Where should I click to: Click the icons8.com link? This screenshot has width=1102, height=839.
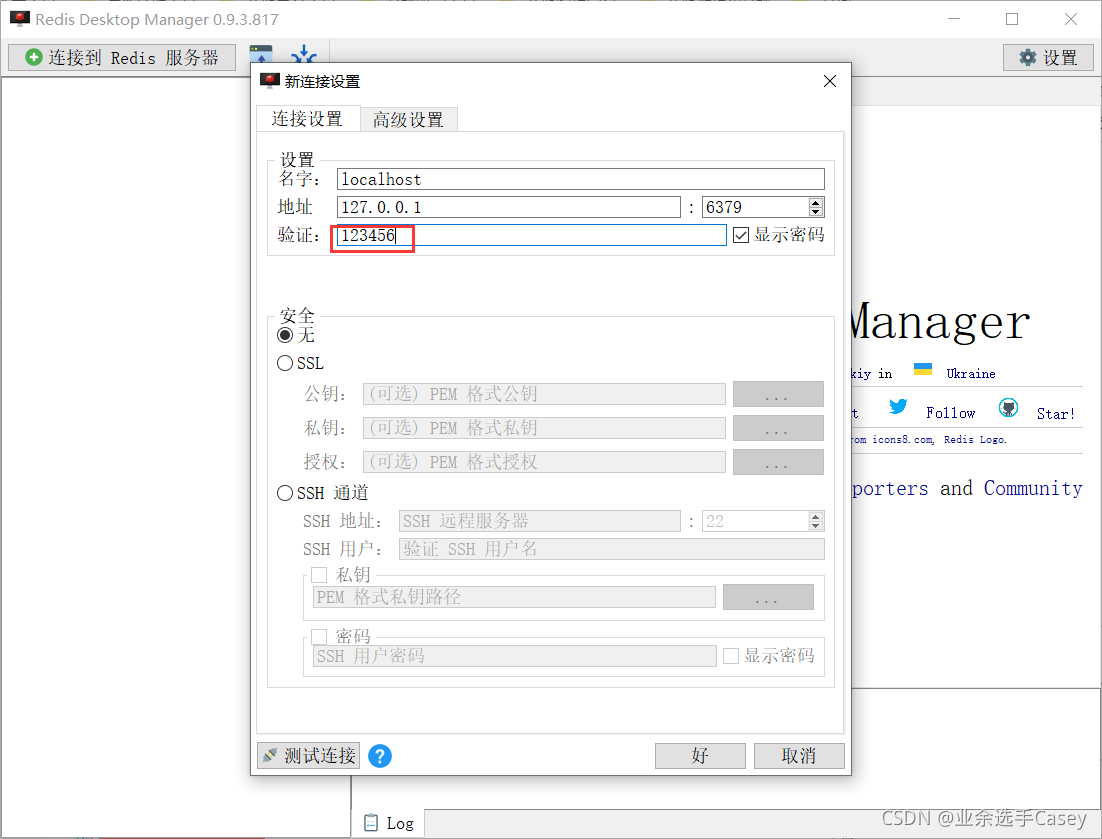pos(903,439)
